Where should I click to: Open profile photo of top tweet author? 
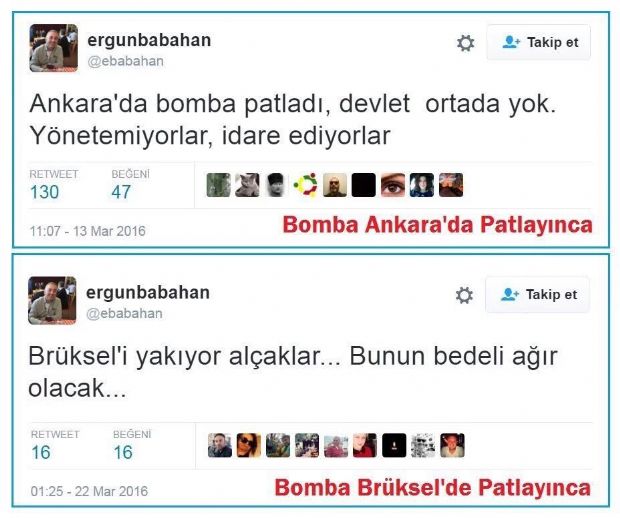click(x=53, y=48)
